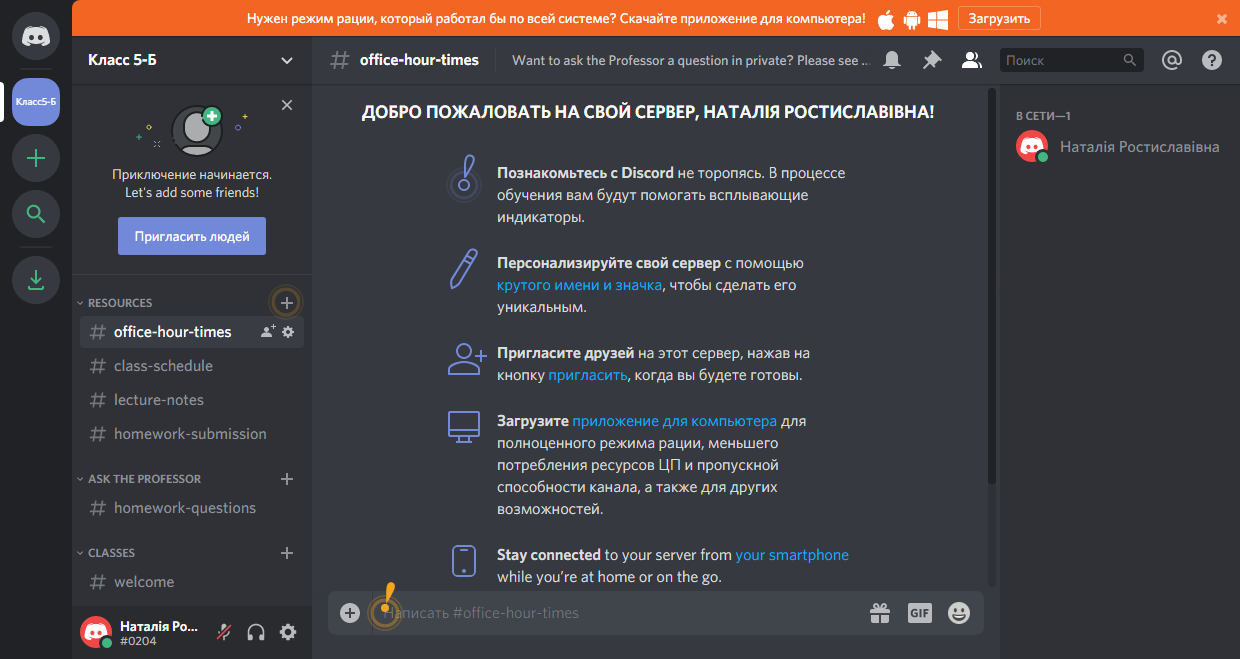Select the Класс5-Б server icon
Viewport: 1240px width, 659px height.
pyautogui.click(x=36, y=102)
